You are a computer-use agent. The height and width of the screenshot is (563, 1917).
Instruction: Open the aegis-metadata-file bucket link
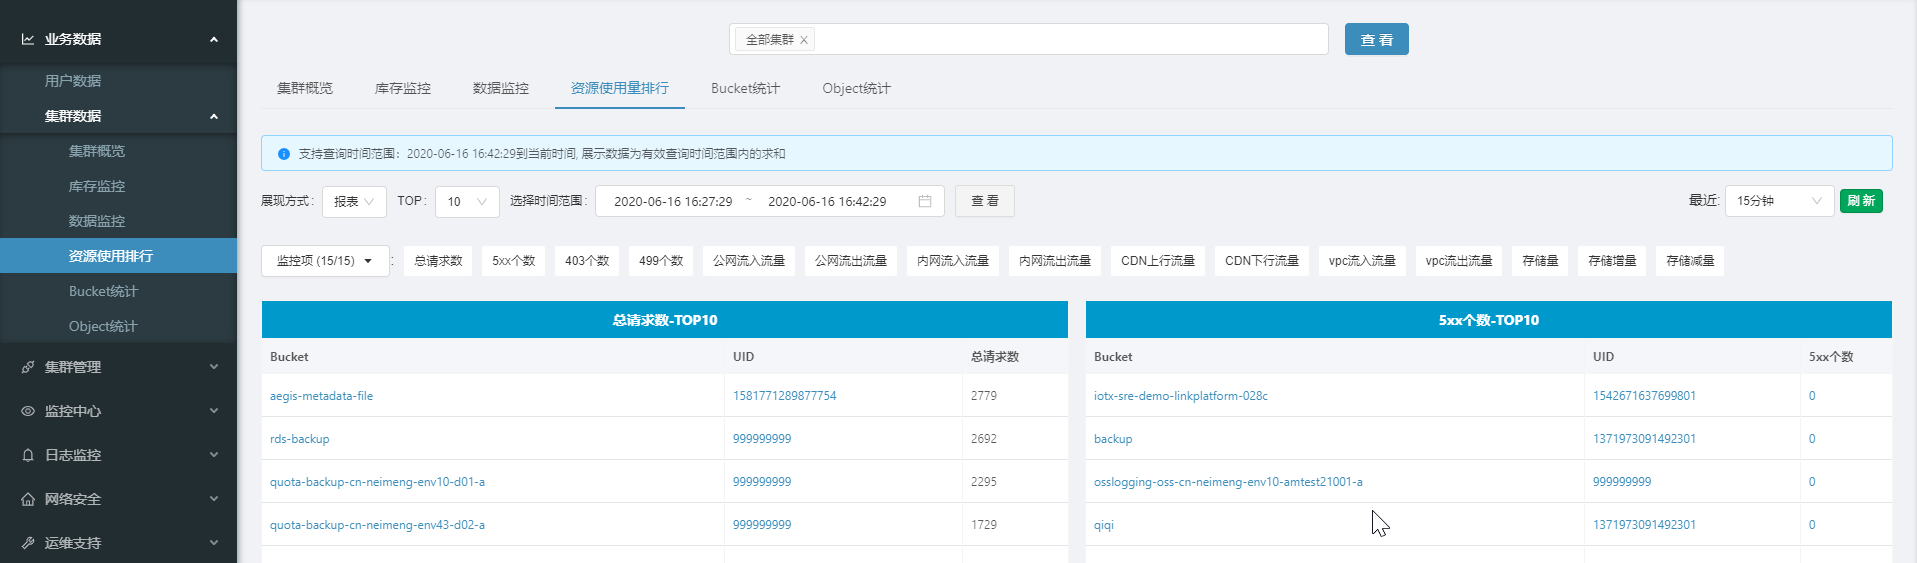(321, 396)
